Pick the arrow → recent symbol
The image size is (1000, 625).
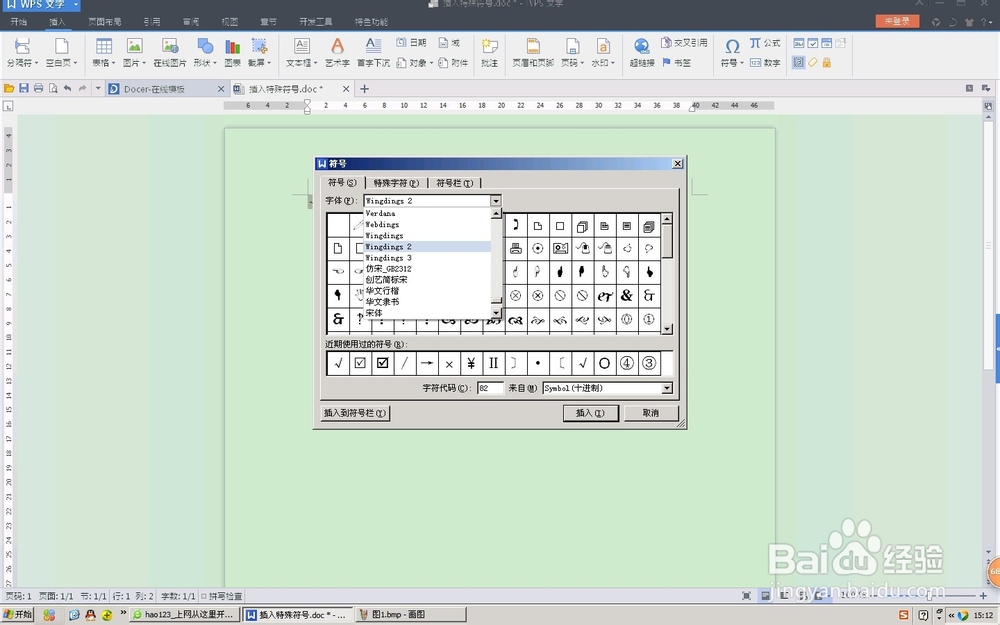coord(427,363)
